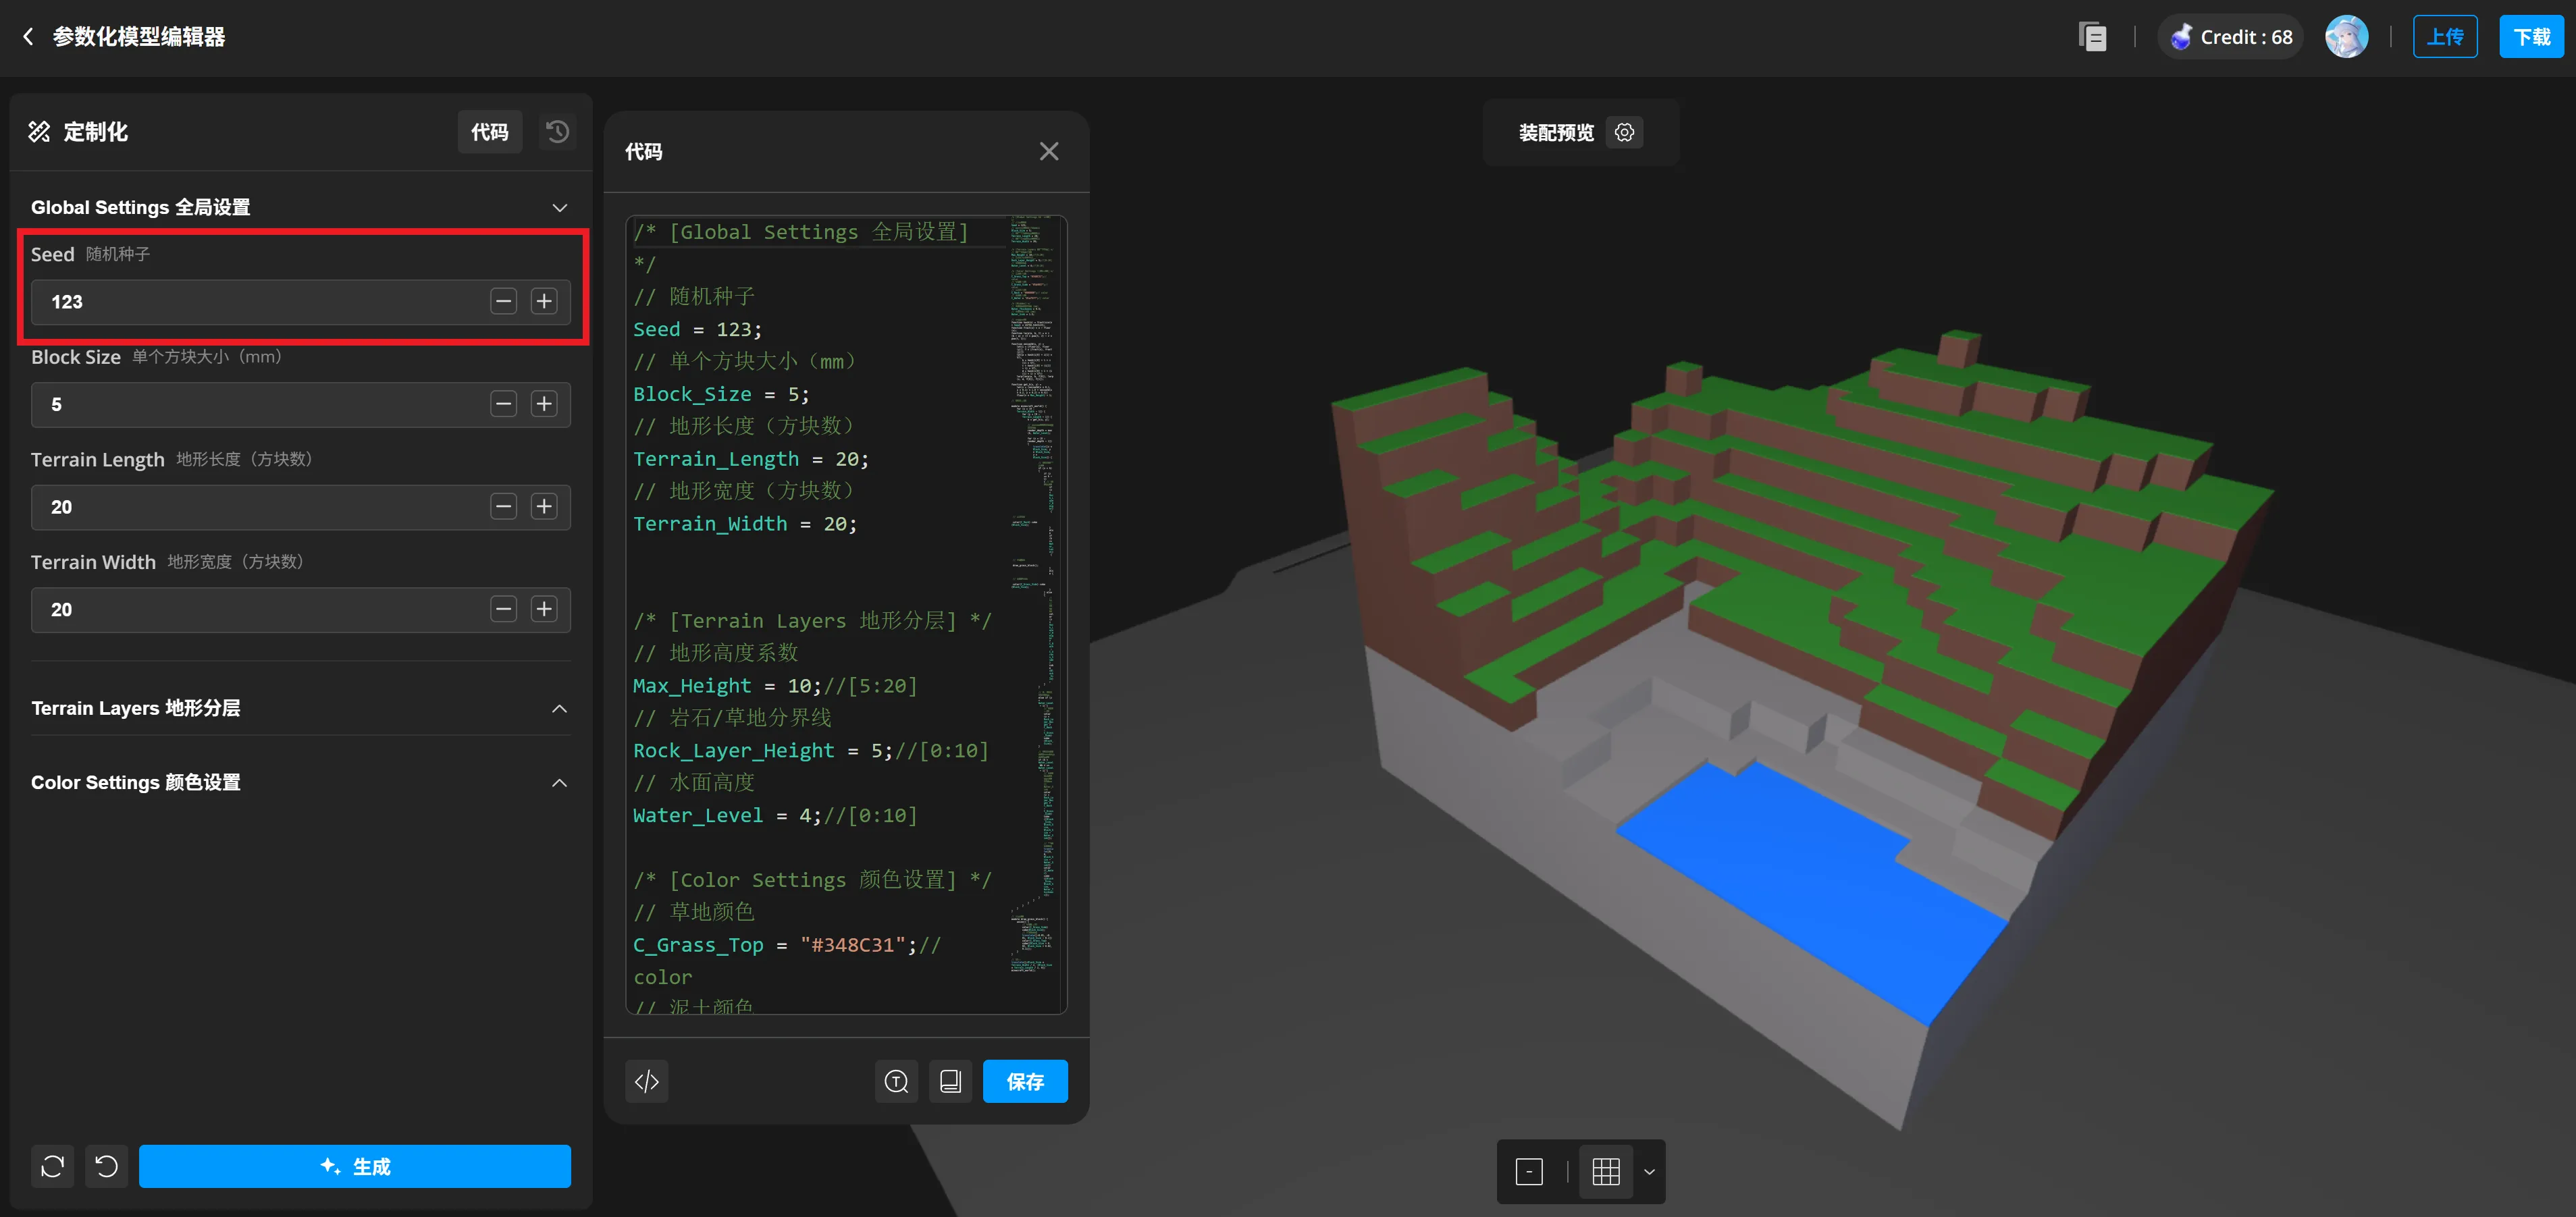The width and height of the screenshot is (2576, 1217).
Task: Open the assembly preview settings gear
Action: click(x=1624, y=133)
